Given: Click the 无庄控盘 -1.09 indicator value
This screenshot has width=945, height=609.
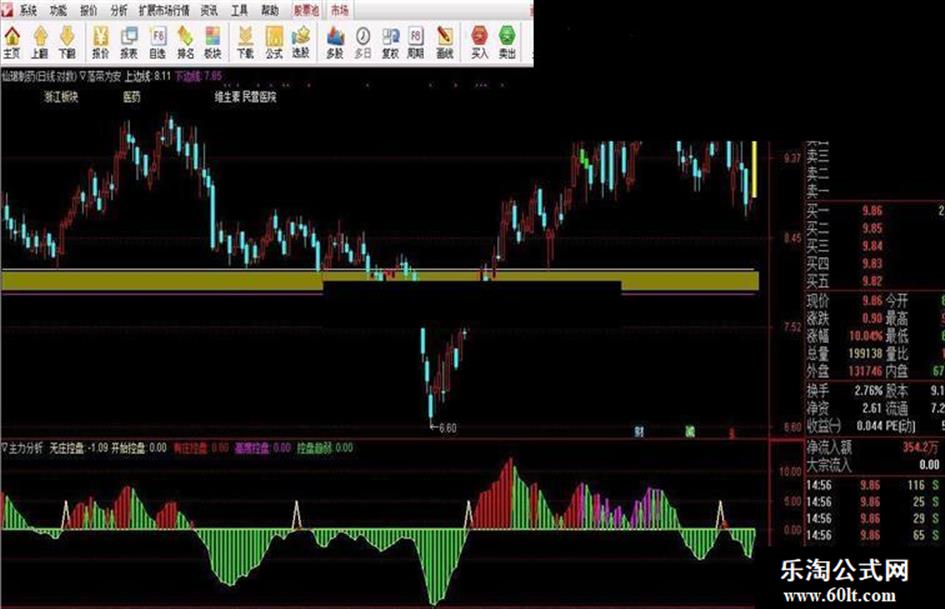Looking at the screenshot, I should (79, 448).
